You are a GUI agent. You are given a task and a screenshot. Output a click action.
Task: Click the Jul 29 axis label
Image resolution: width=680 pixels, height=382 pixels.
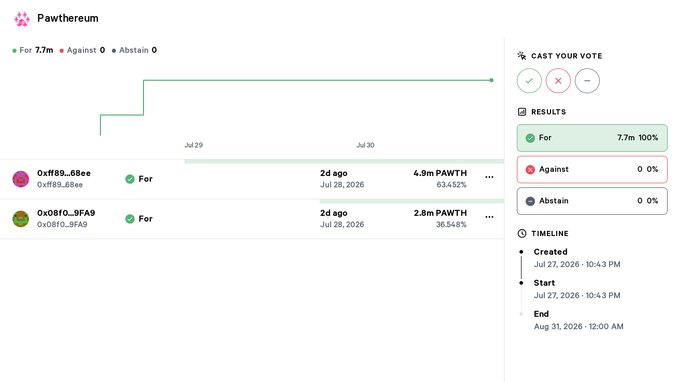pos(193,145)
